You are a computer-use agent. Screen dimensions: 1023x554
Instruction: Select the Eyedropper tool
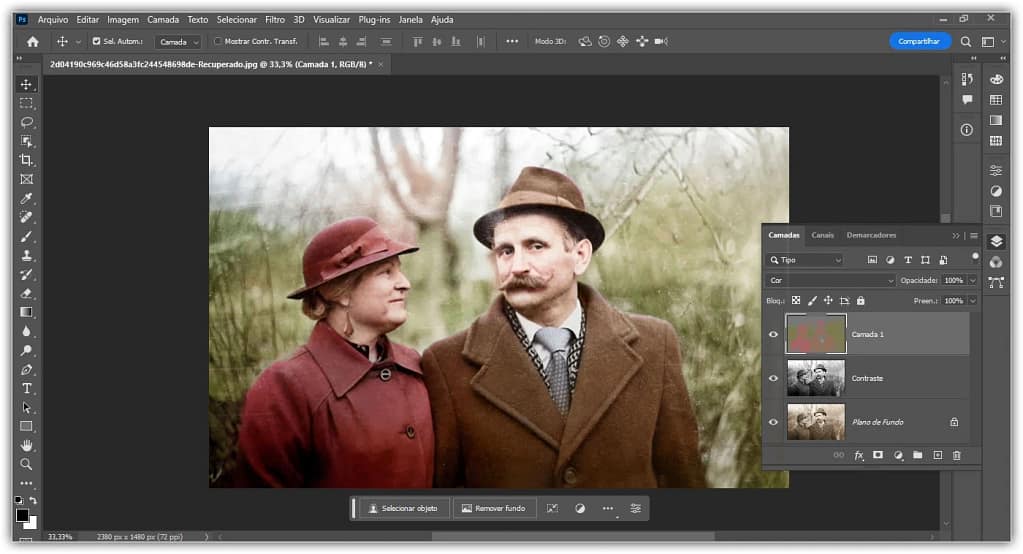tap(26, 198)
